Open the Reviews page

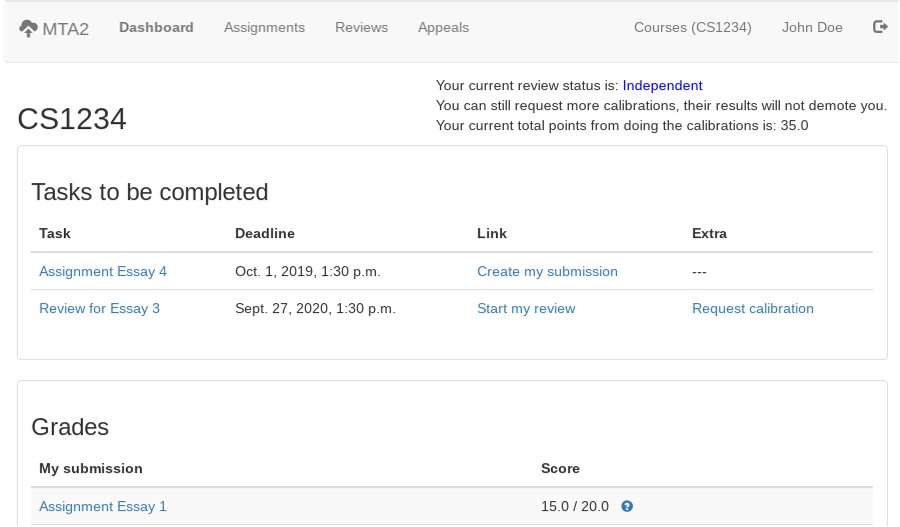[361, 27]
